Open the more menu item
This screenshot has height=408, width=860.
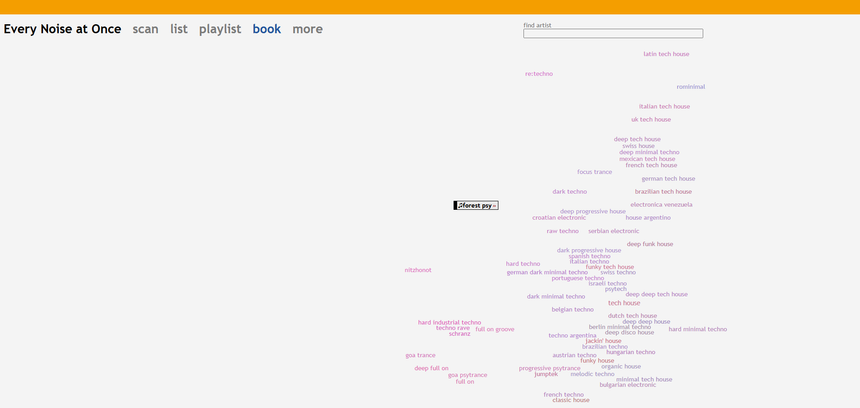click(307, 29)
